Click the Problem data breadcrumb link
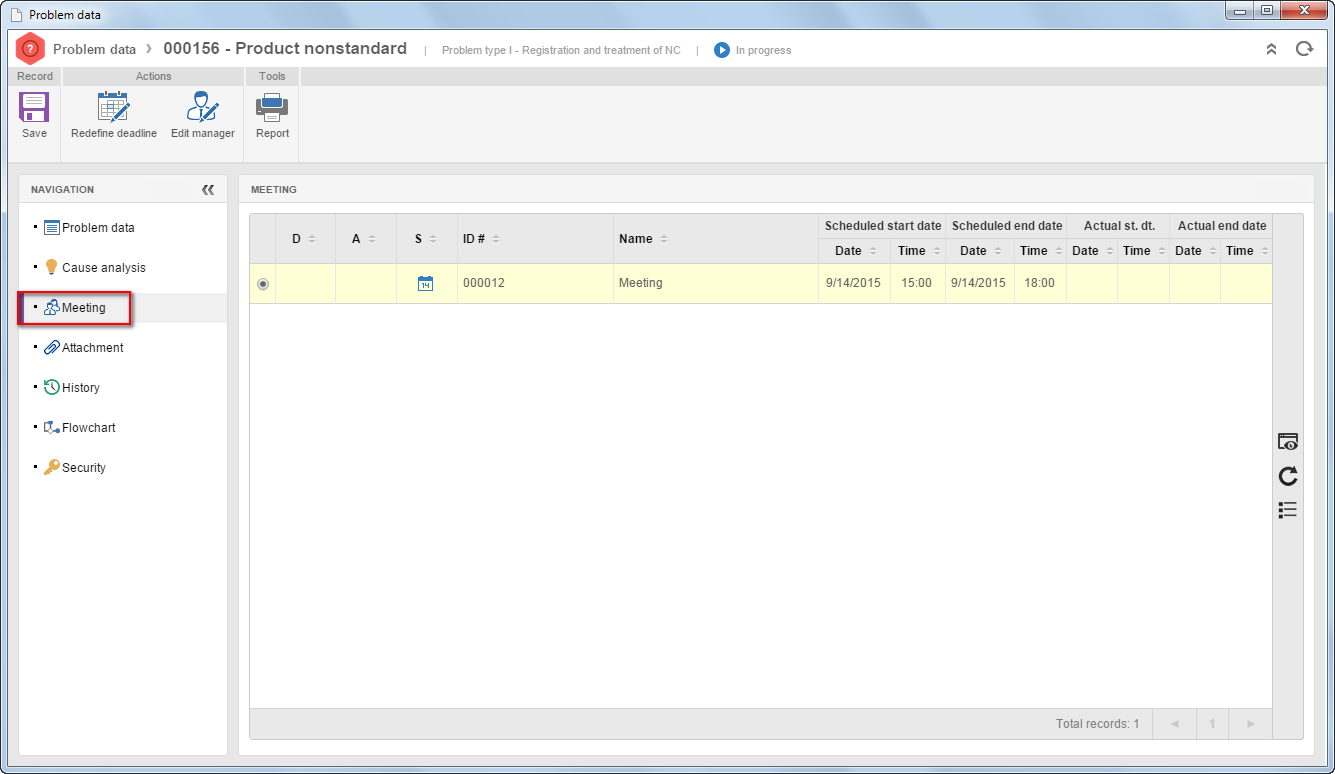Viewport: 1335px width, 774px height. click(94, 49)
